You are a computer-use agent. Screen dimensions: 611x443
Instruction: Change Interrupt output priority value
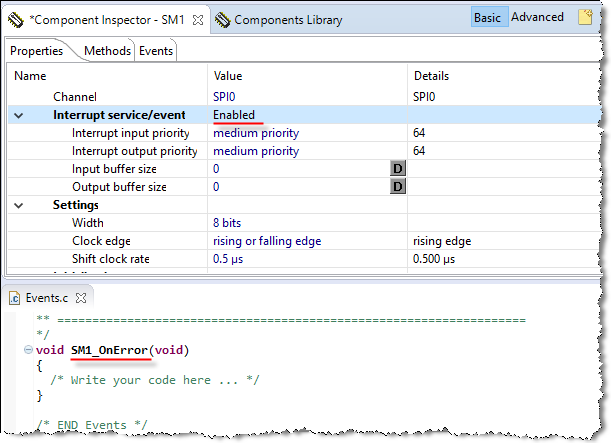(x=256, y=151)
